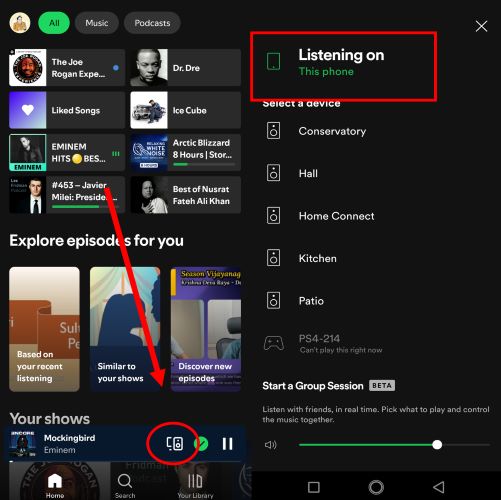Viewport: 501px width, 500px height.
Task: Choose the Patio speaker
Action: tap(311, 301)
